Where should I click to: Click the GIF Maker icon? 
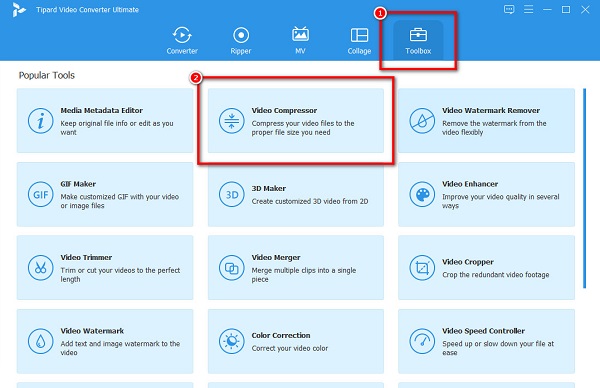[40, 194]
